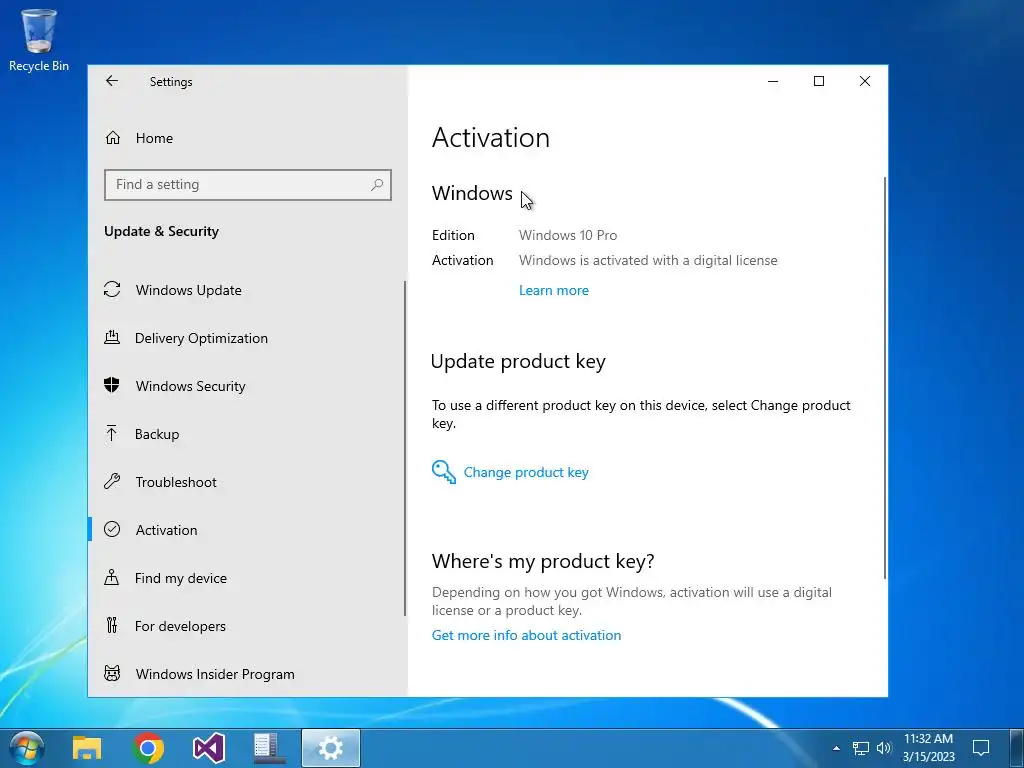Click the Find my device icon
Screen dimensions: 1024x768
coord(112,577)
